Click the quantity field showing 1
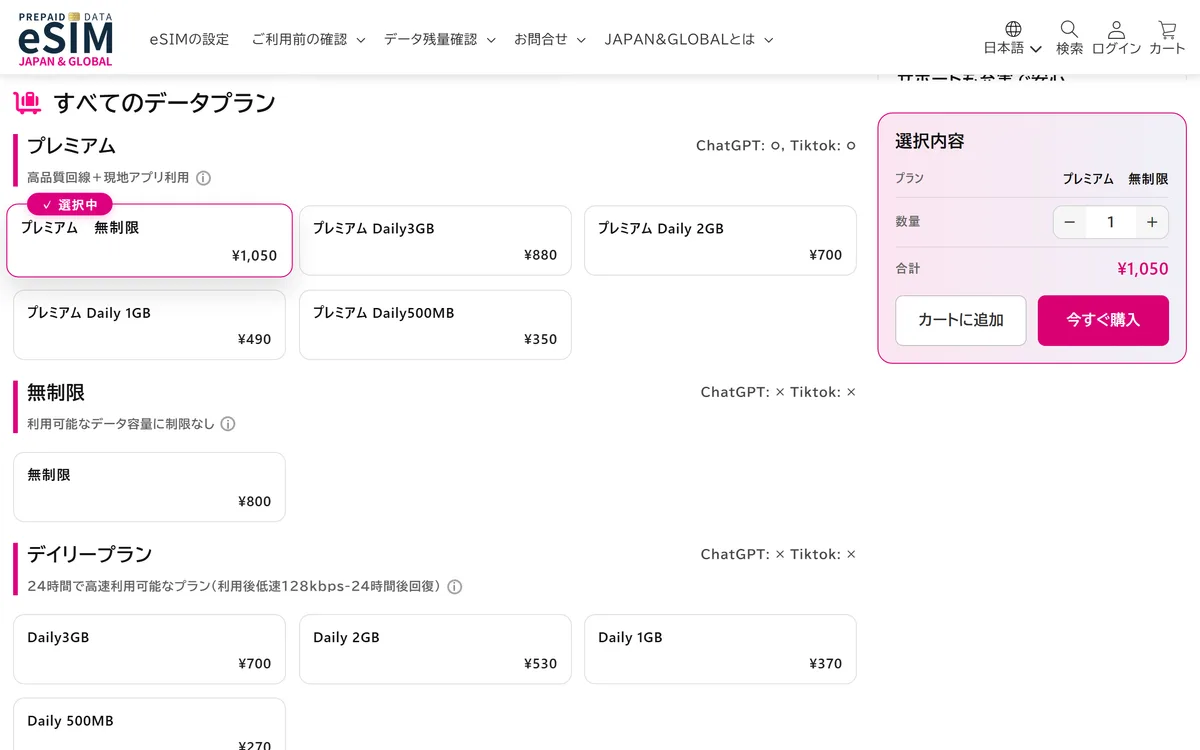The height and width of the screenshot is (750, 1200). tap(1110, 222)
